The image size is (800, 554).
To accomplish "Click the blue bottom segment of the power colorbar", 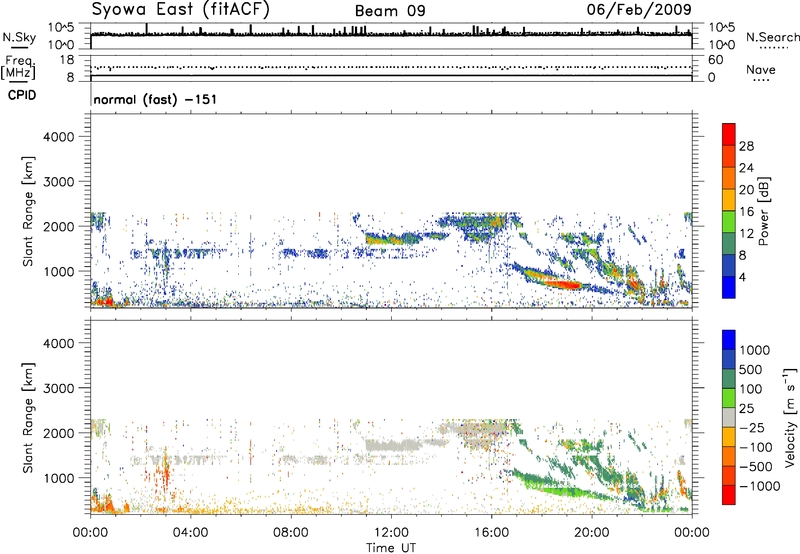I will 729,287.
